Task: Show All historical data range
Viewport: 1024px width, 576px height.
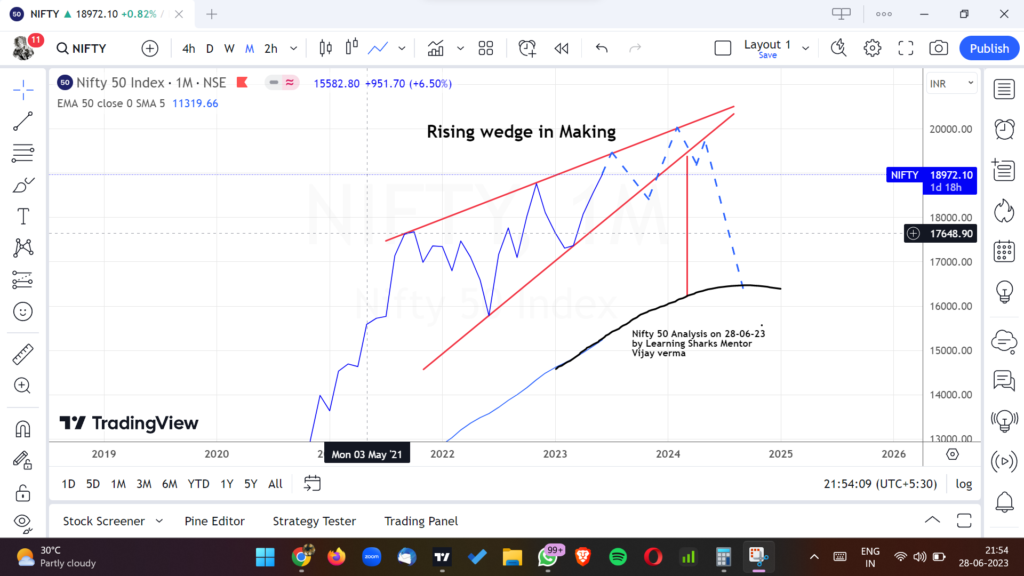Action: pyautogui.click(x=275, y=484)
